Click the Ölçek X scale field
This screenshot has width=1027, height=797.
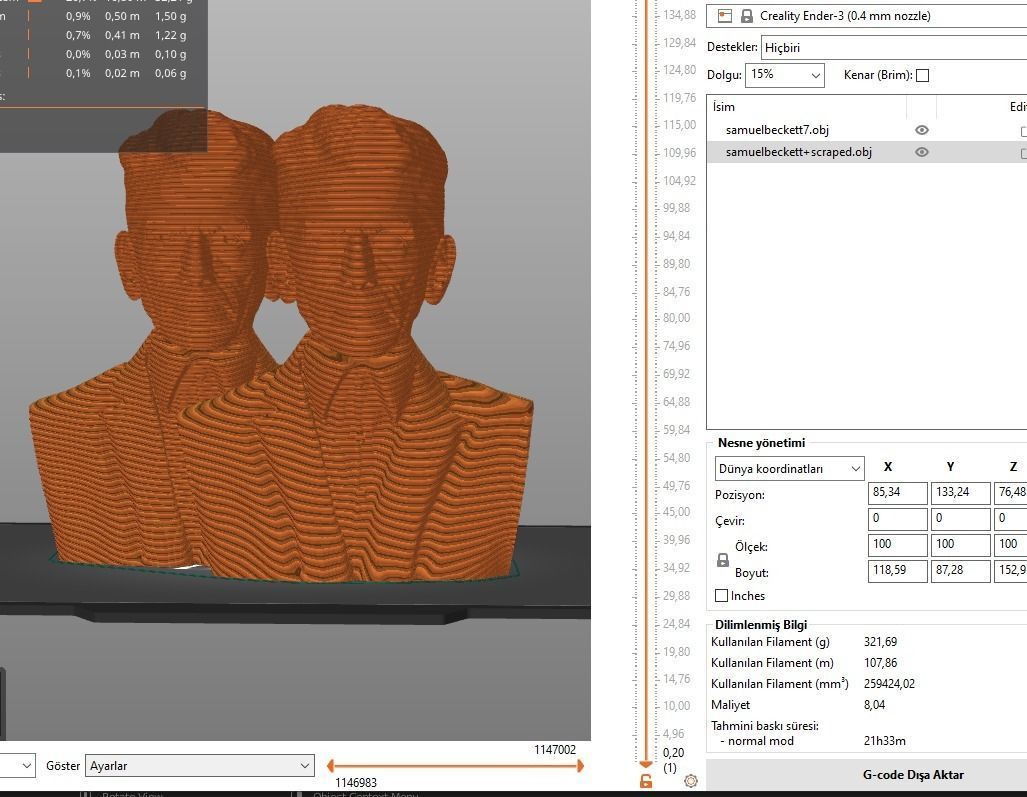coord(897,545)
